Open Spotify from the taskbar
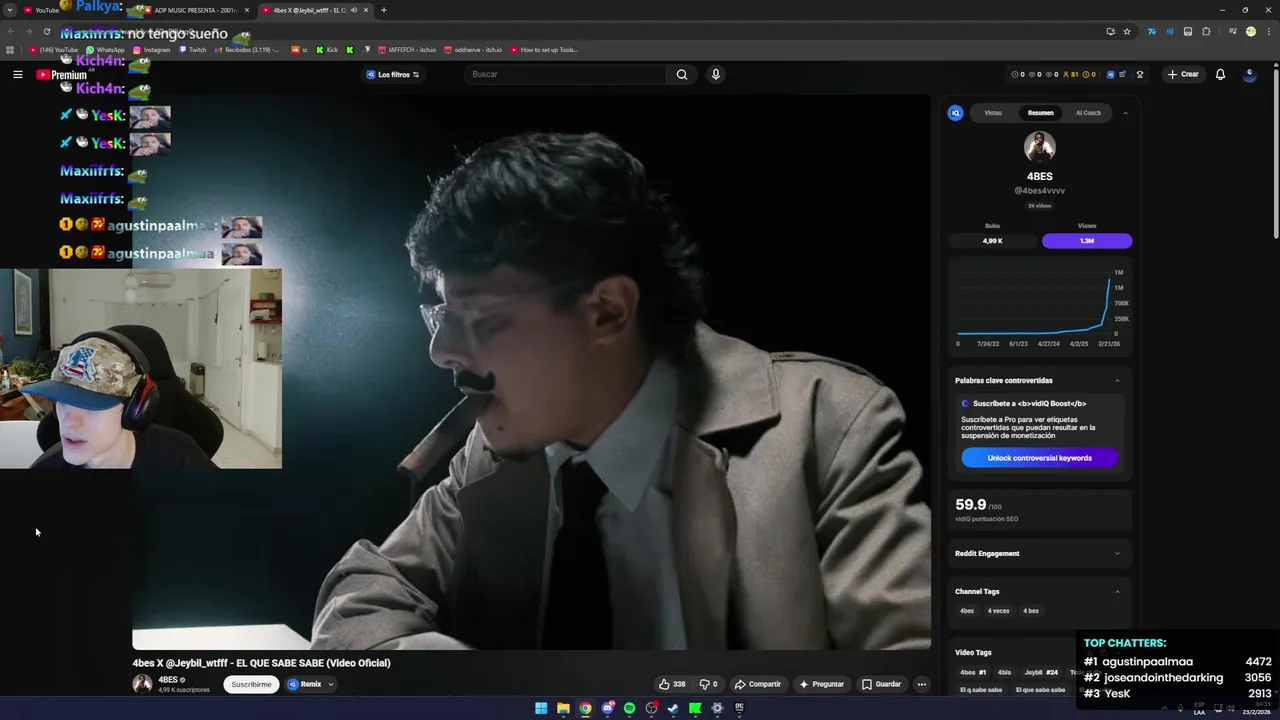1280x720 pixels. (x=629, y=708)
